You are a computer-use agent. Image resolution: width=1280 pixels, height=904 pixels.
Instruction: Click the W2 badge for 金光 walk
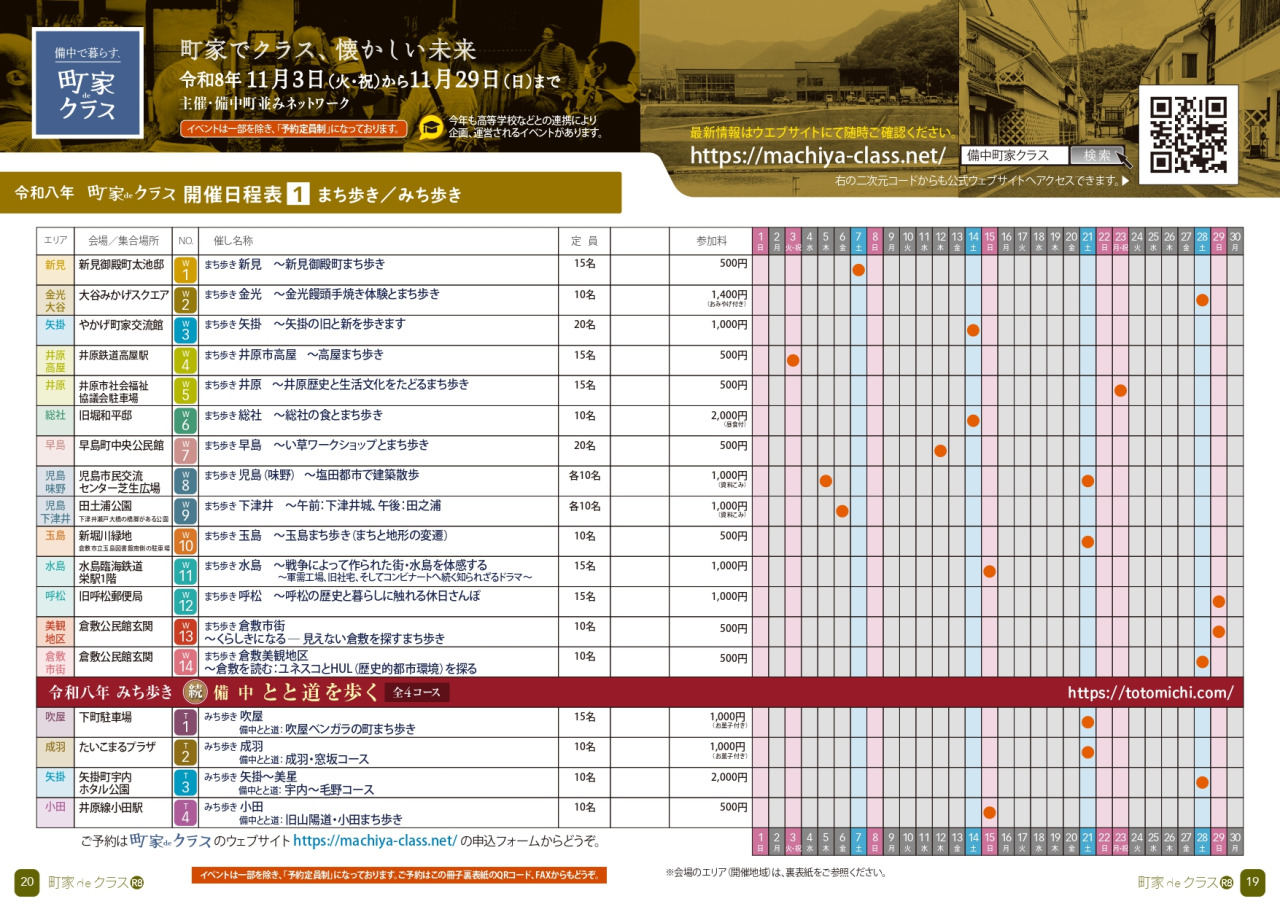185,300
